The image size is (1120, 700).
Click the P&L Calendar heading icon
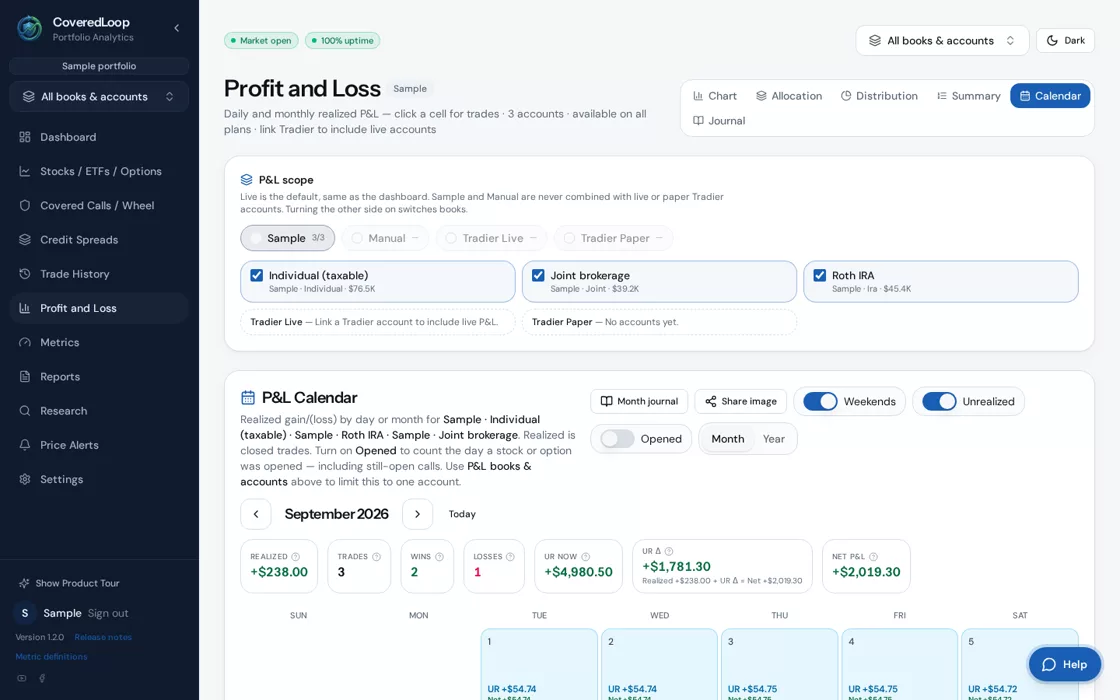248,398
